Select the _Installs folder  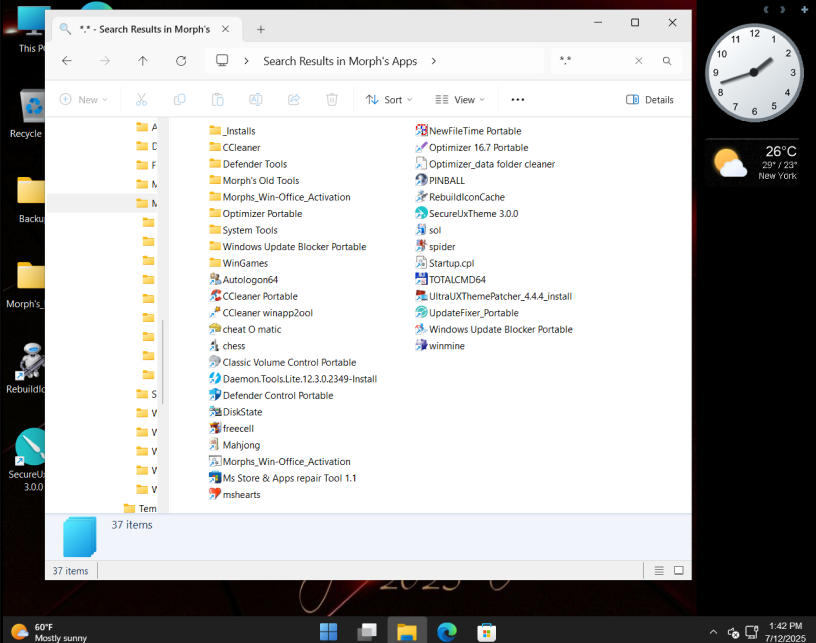click(x=232, y=131)
